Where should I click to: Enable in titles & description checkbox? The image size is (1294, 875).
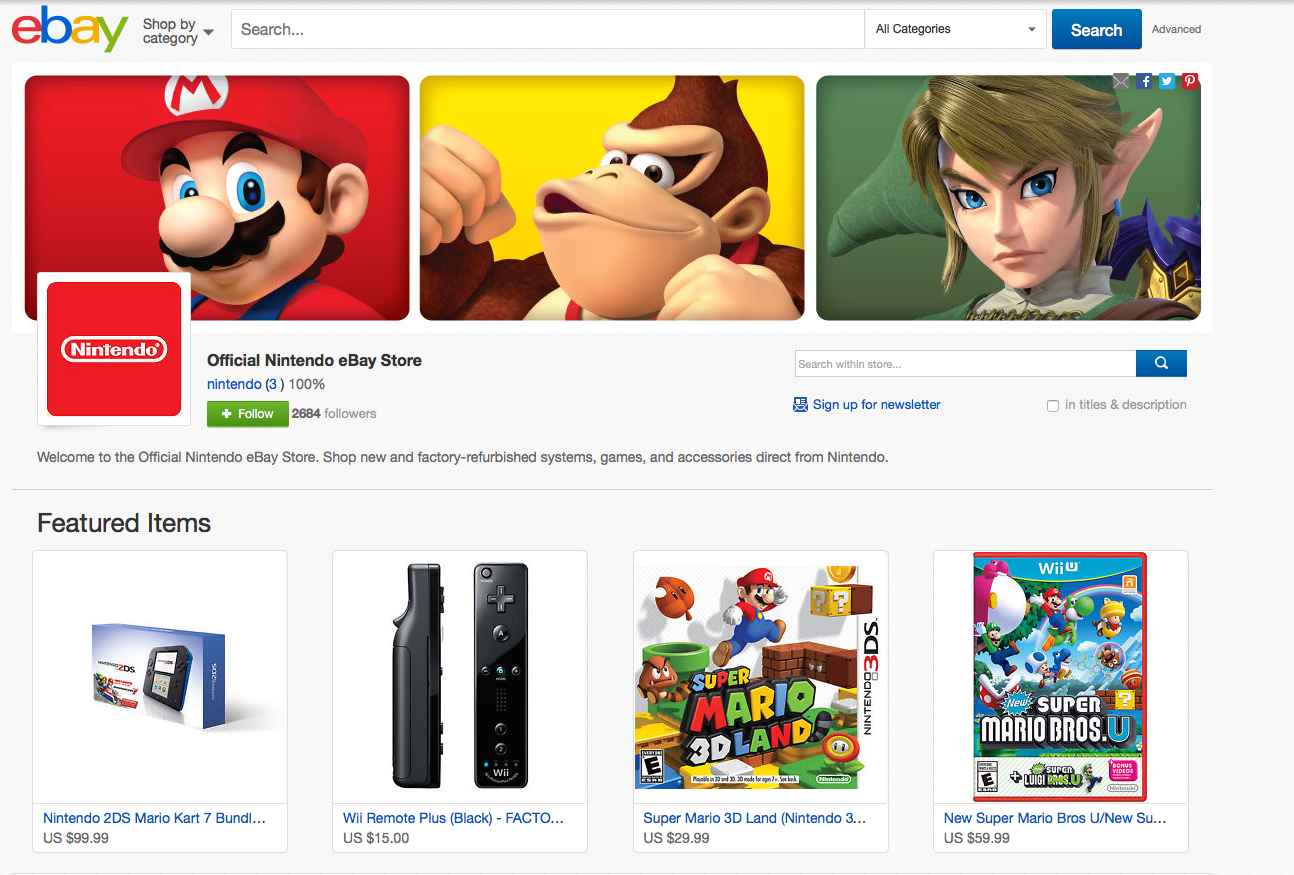[1053, 405]
